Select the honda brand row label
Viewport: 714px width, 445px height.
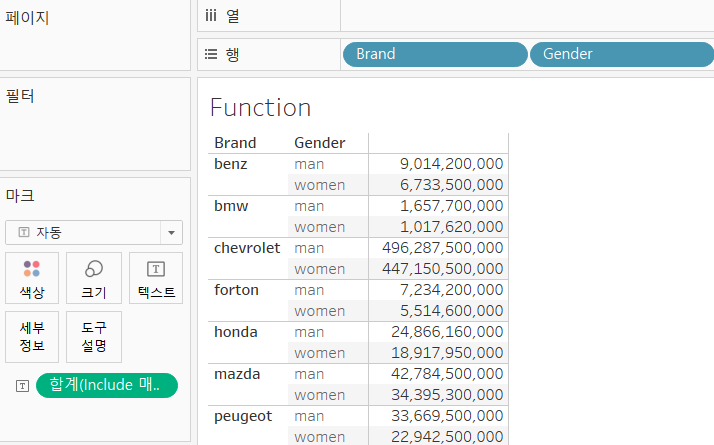(x=236, y=332)
